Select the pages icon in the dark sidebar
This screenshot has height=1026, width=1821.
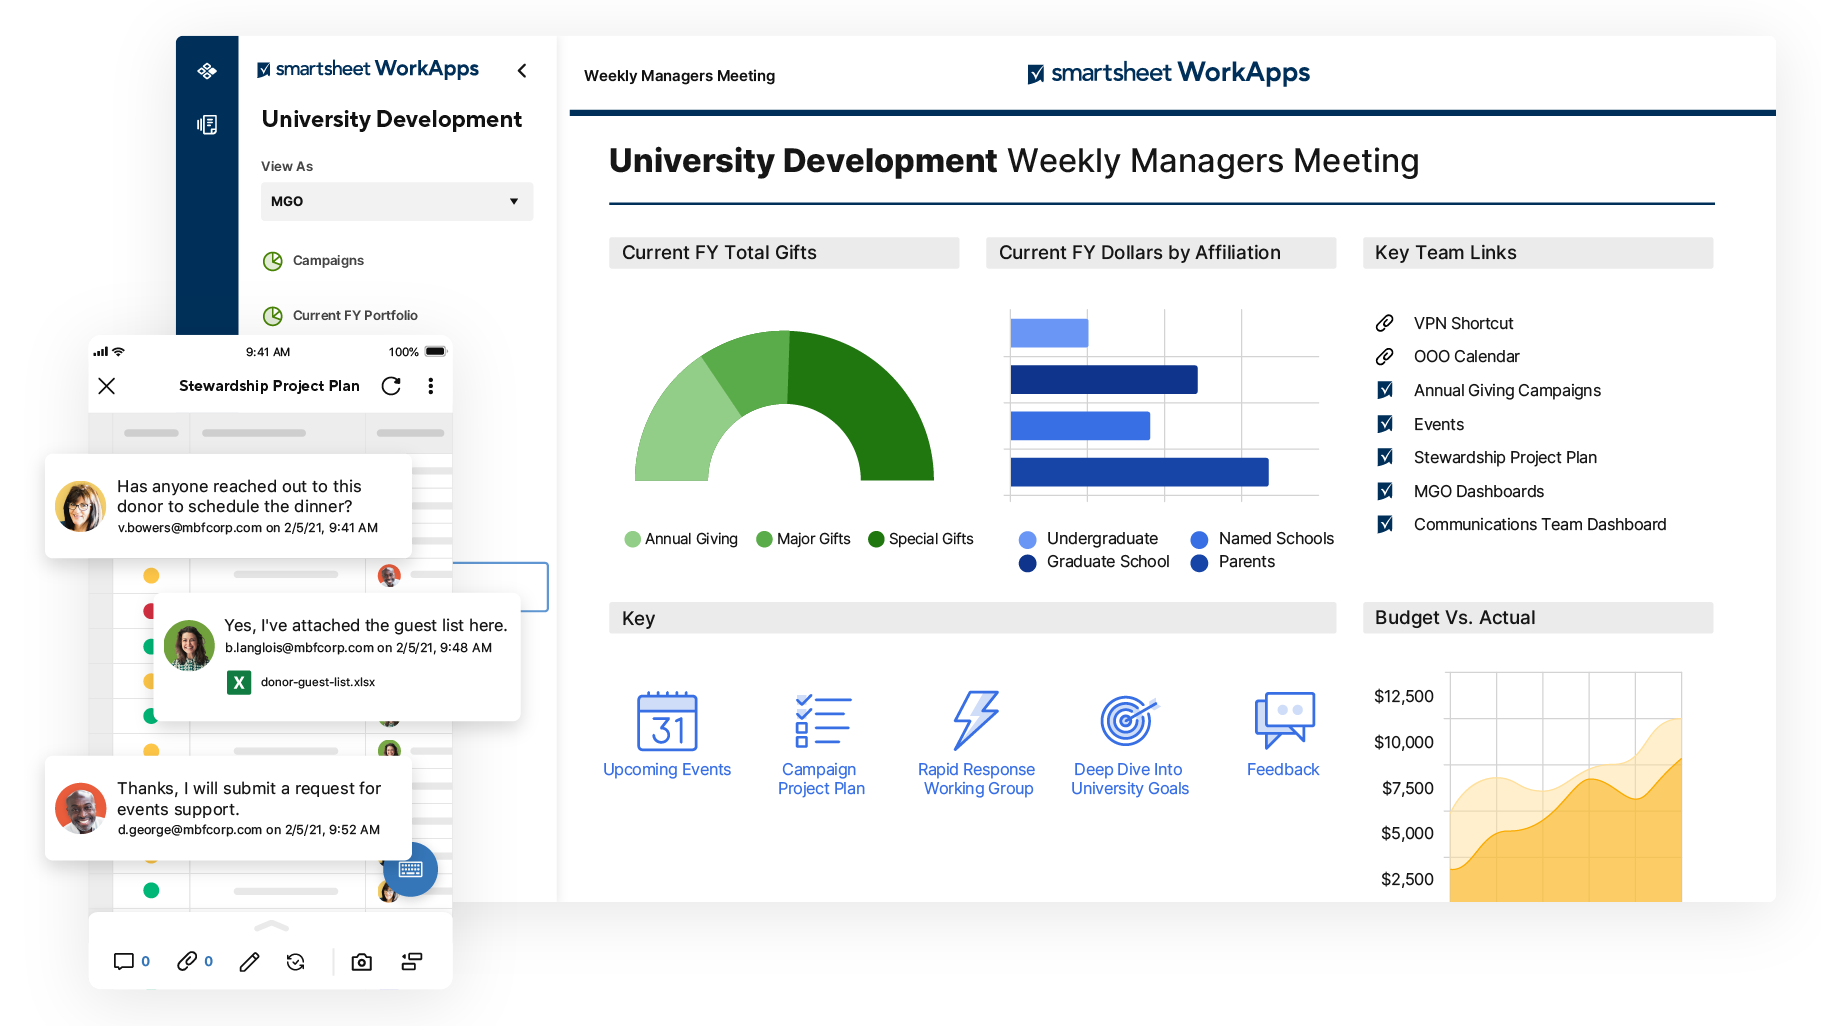pyautogui.click(x=206, y=124)
